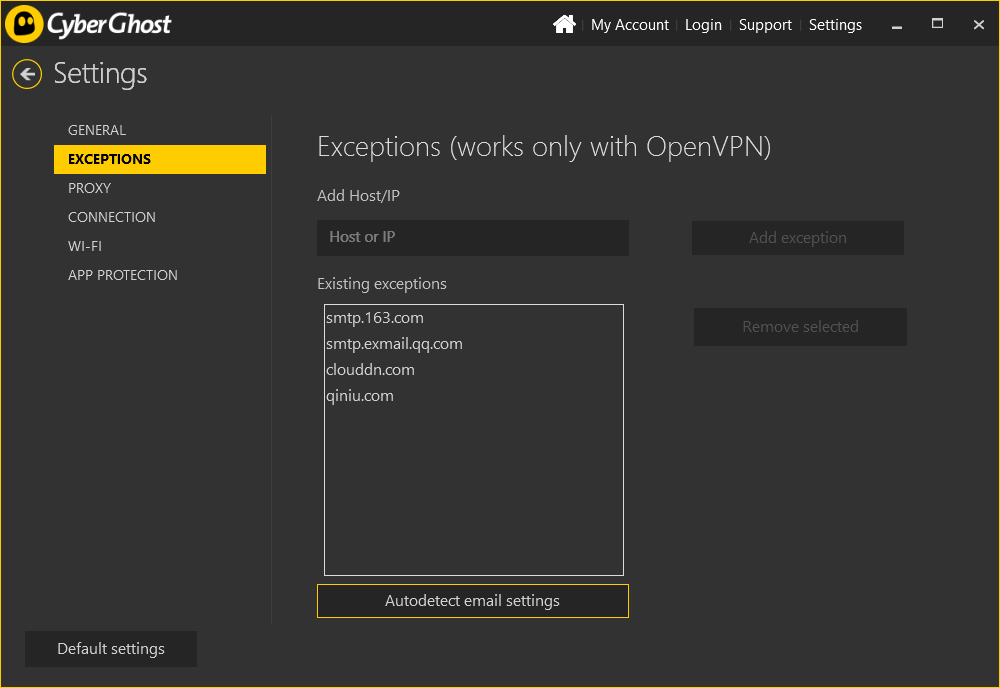Switch to the General settings tab

point(160,130)
